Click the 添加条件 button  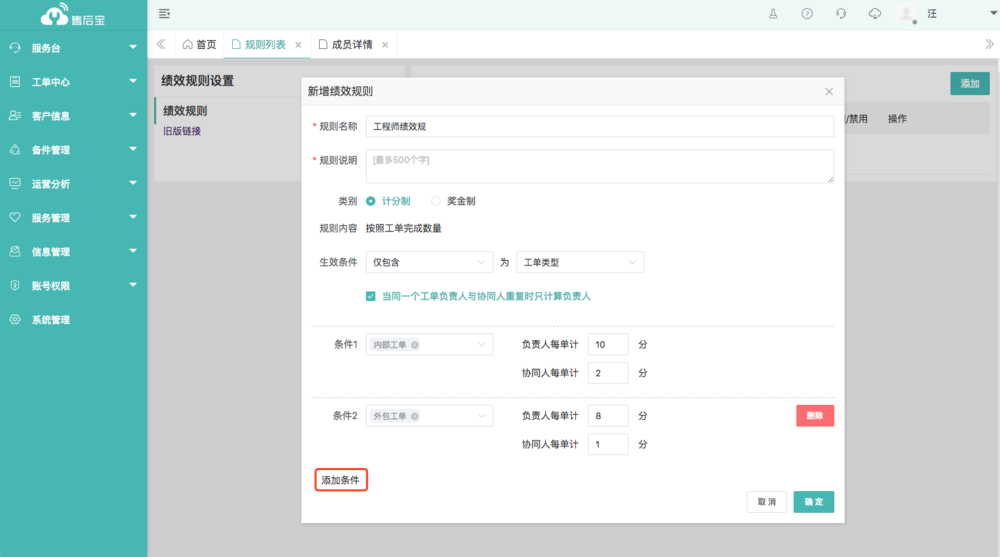[x=341, y=480]
